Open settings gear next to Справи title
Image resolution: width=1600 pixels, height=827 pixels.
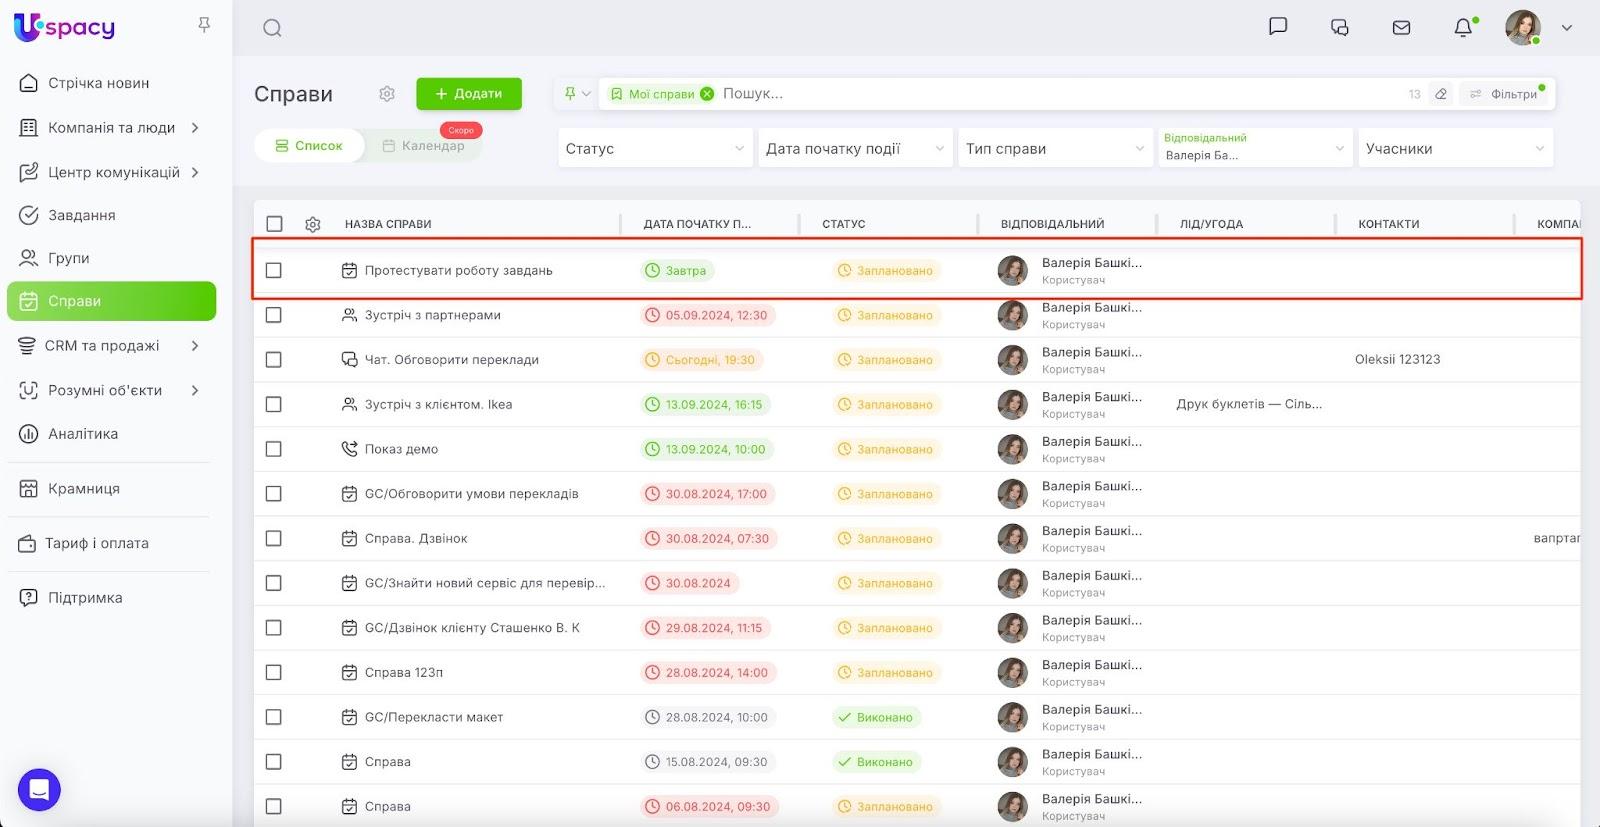pos(387,94)
